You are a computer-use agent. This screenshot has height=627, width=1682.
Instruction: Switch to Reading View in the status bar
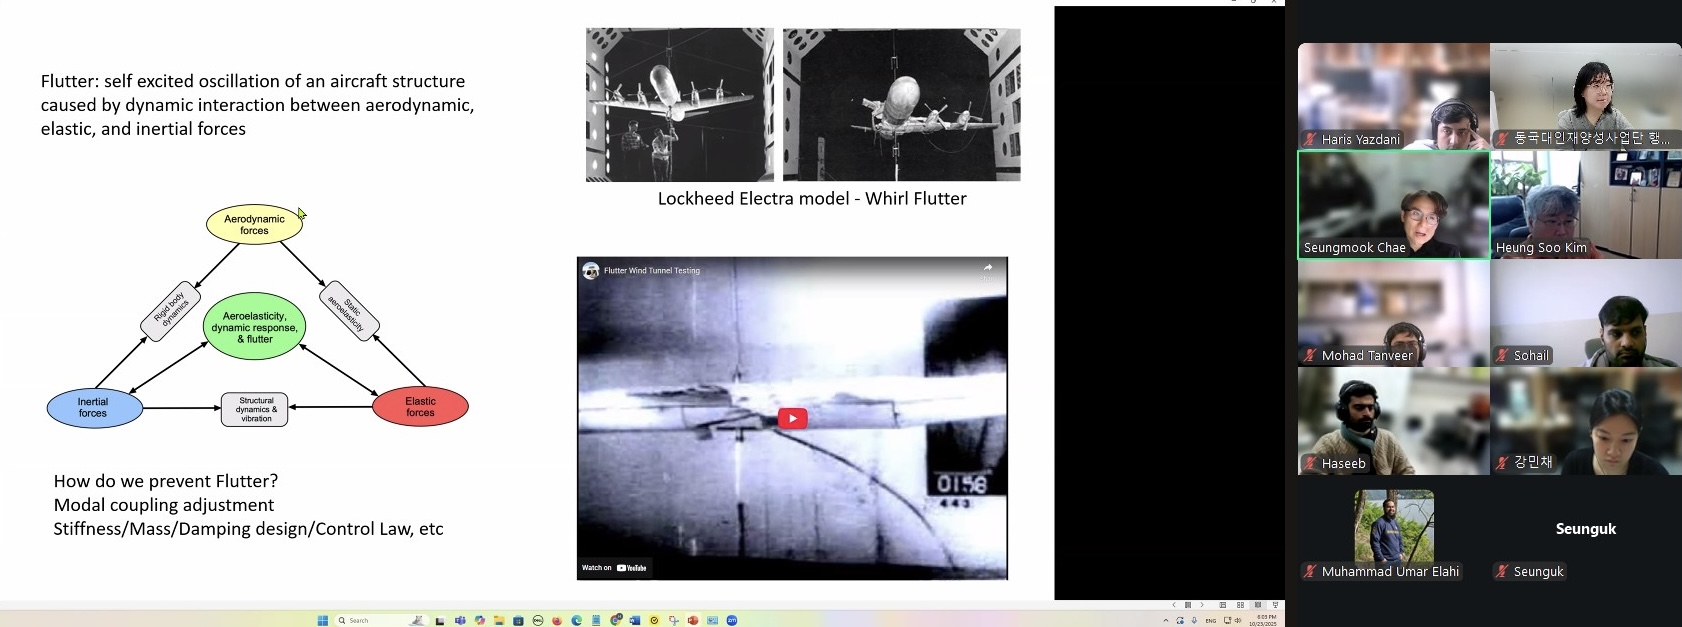1258,605
